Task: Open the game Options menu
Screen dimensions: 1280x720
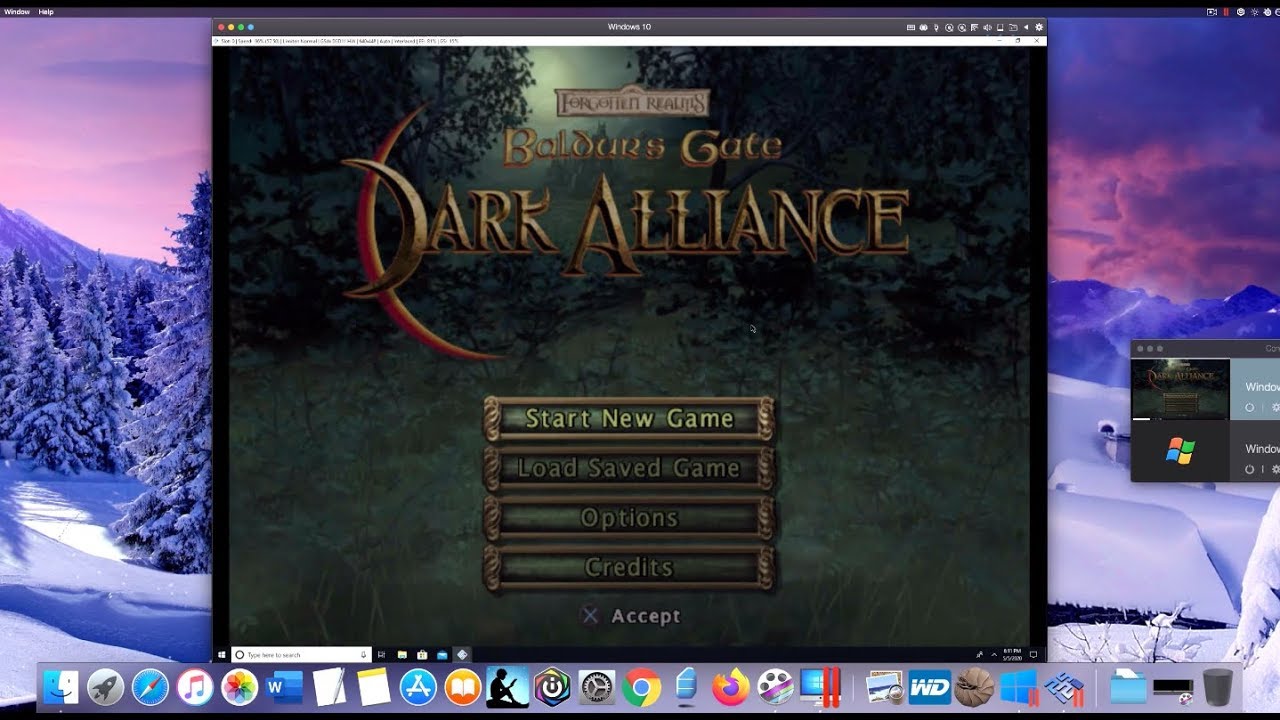Action: pyautogui.click(x=629, y=518)
